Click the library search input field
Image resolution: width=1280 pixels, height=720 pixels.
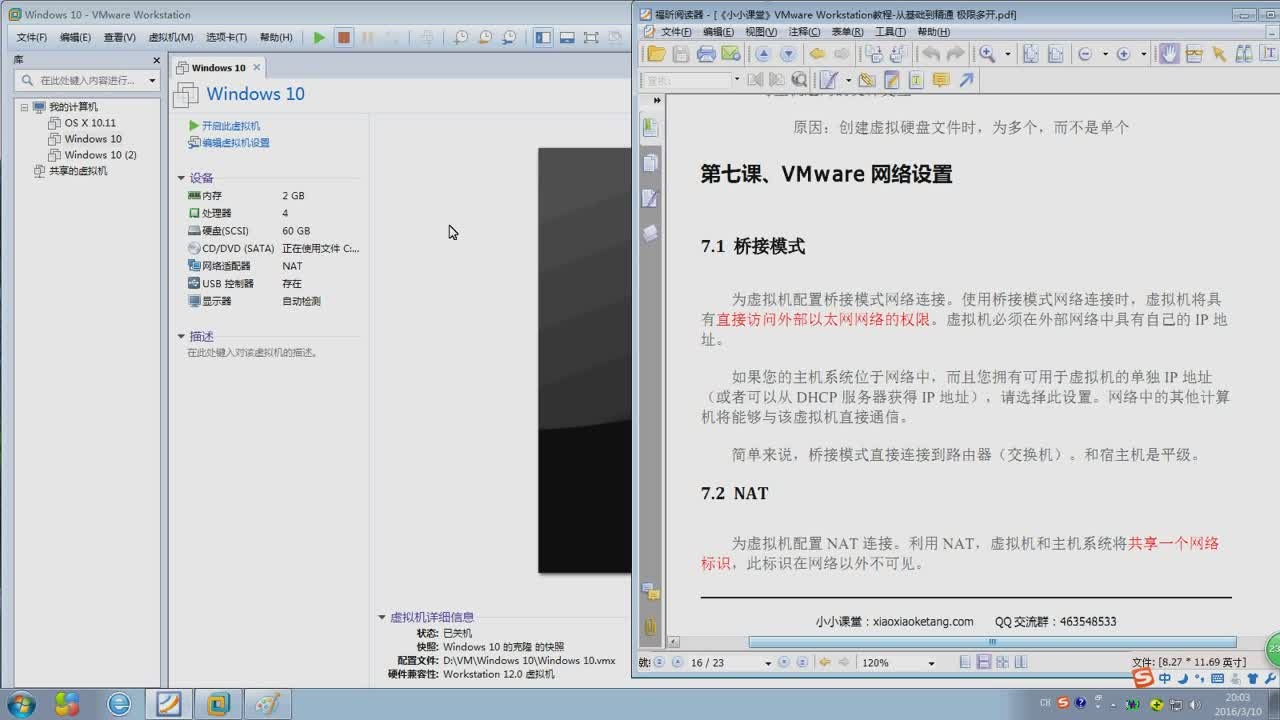click(x=85, y=80)
